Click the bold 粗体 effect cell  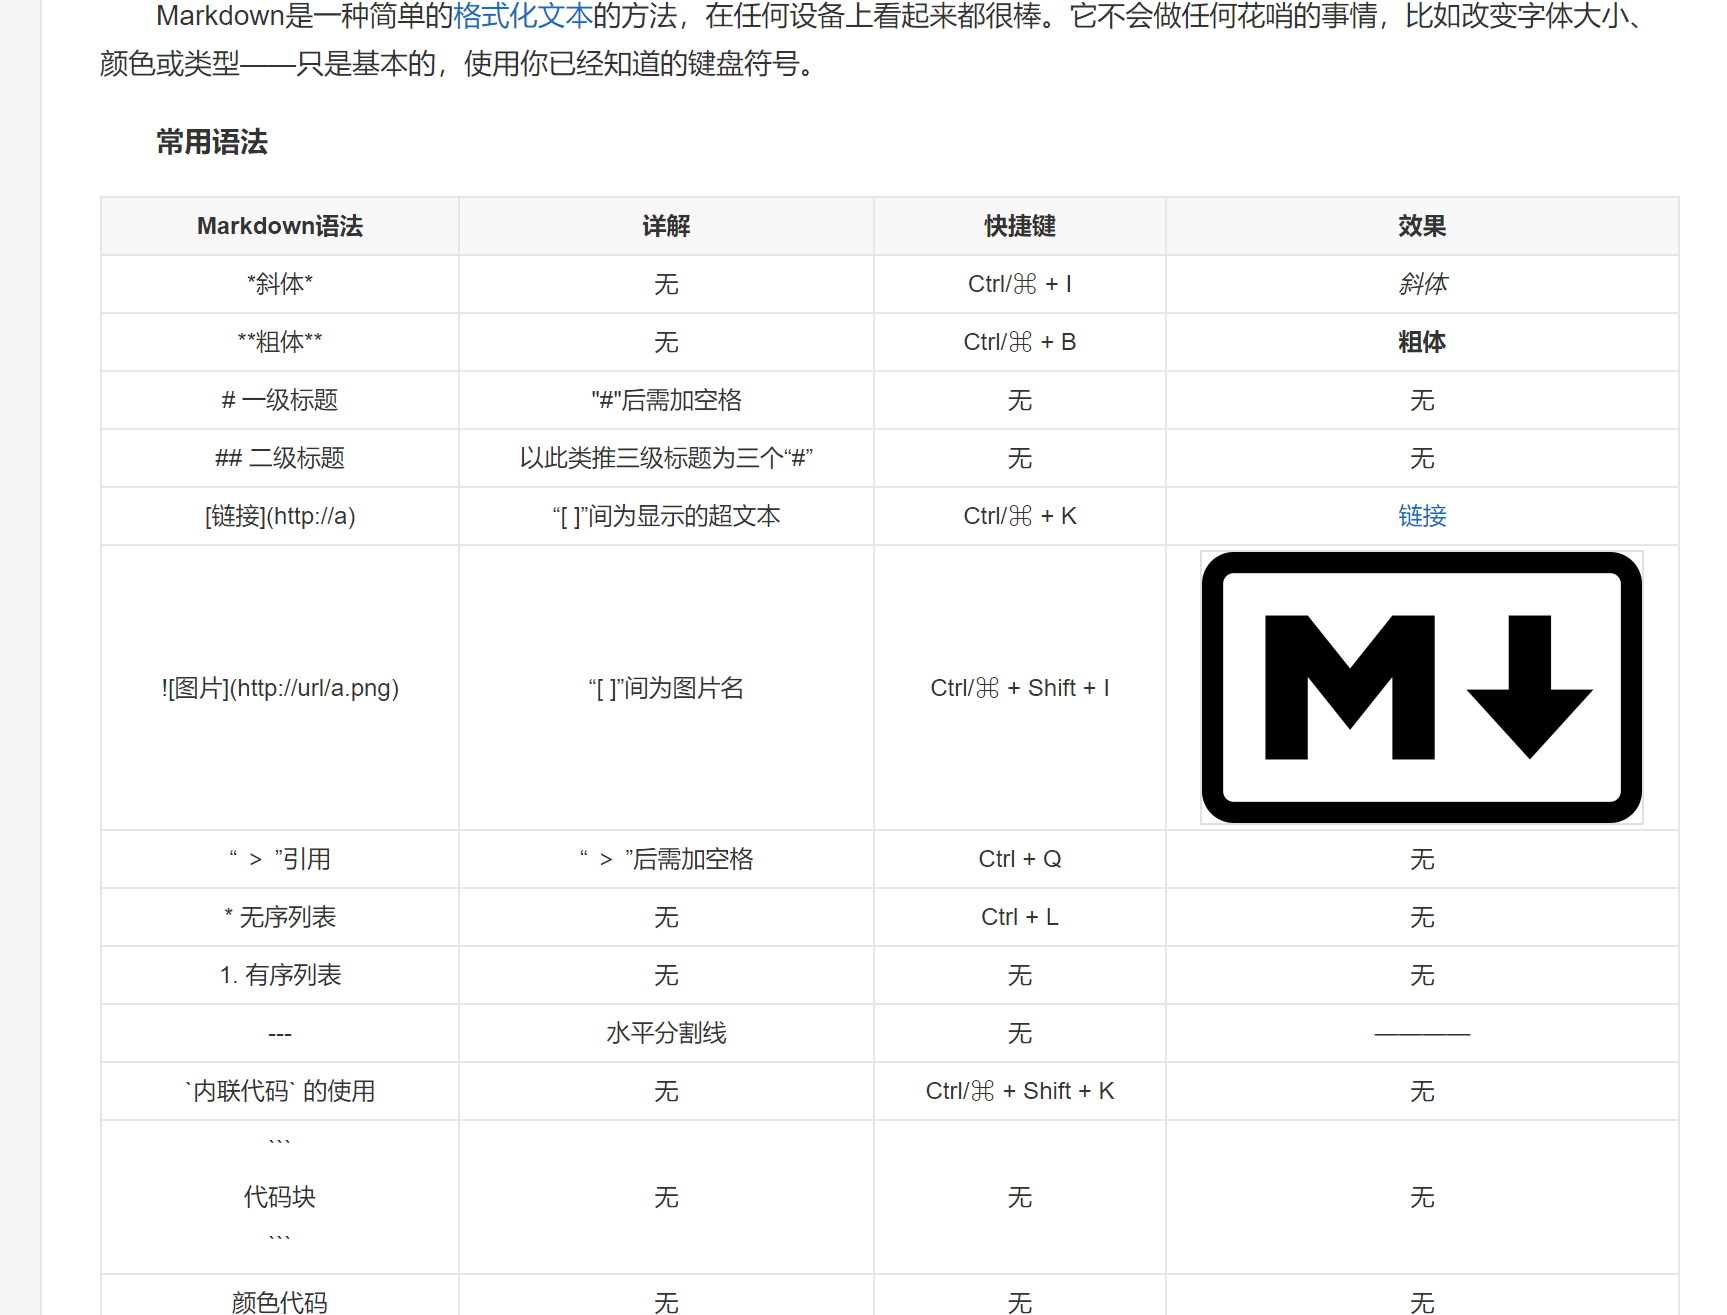click(1422, 342)
